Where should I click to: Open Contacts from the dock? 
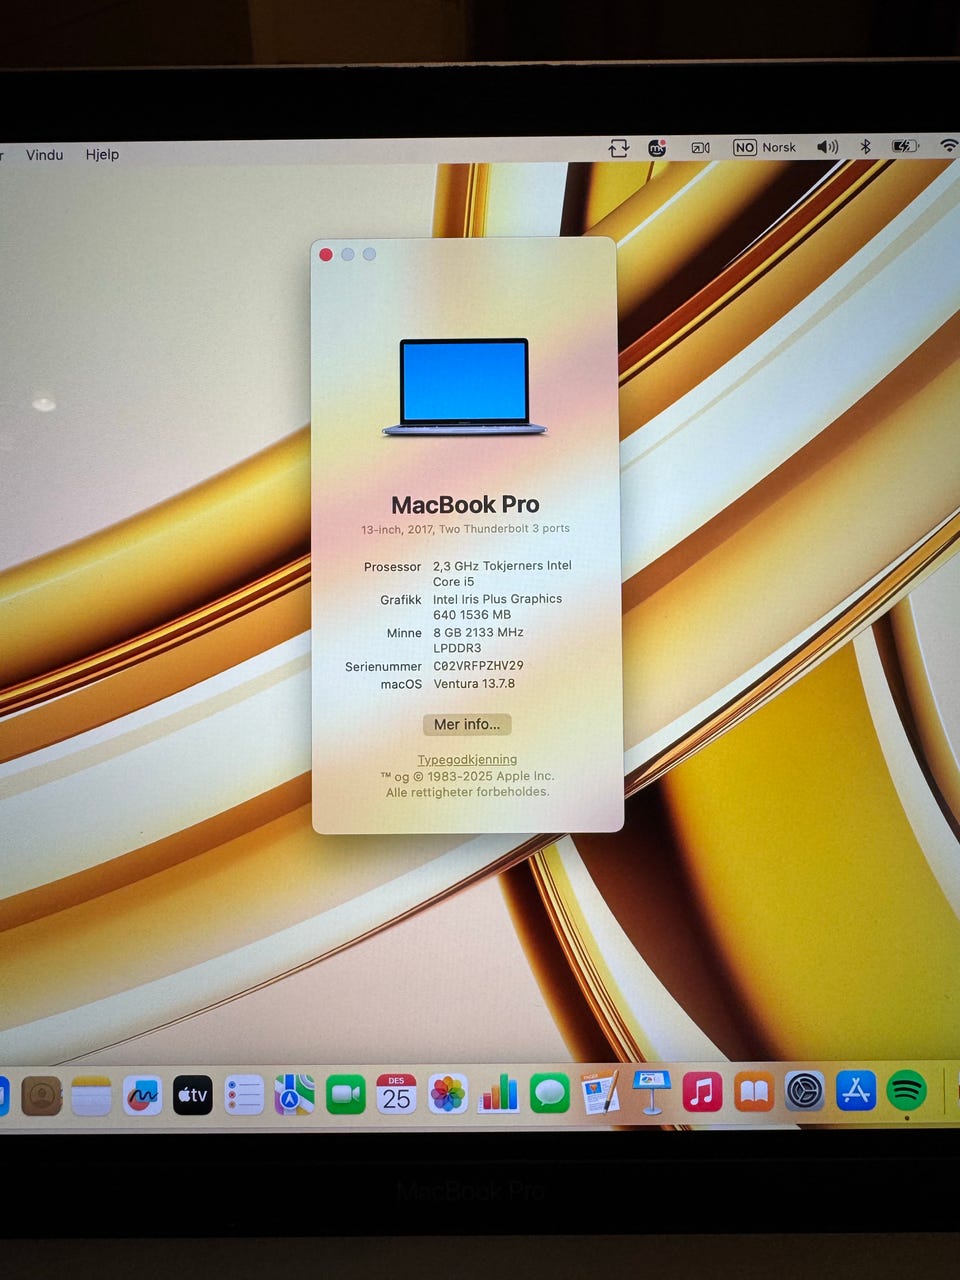pos(42,1095)
